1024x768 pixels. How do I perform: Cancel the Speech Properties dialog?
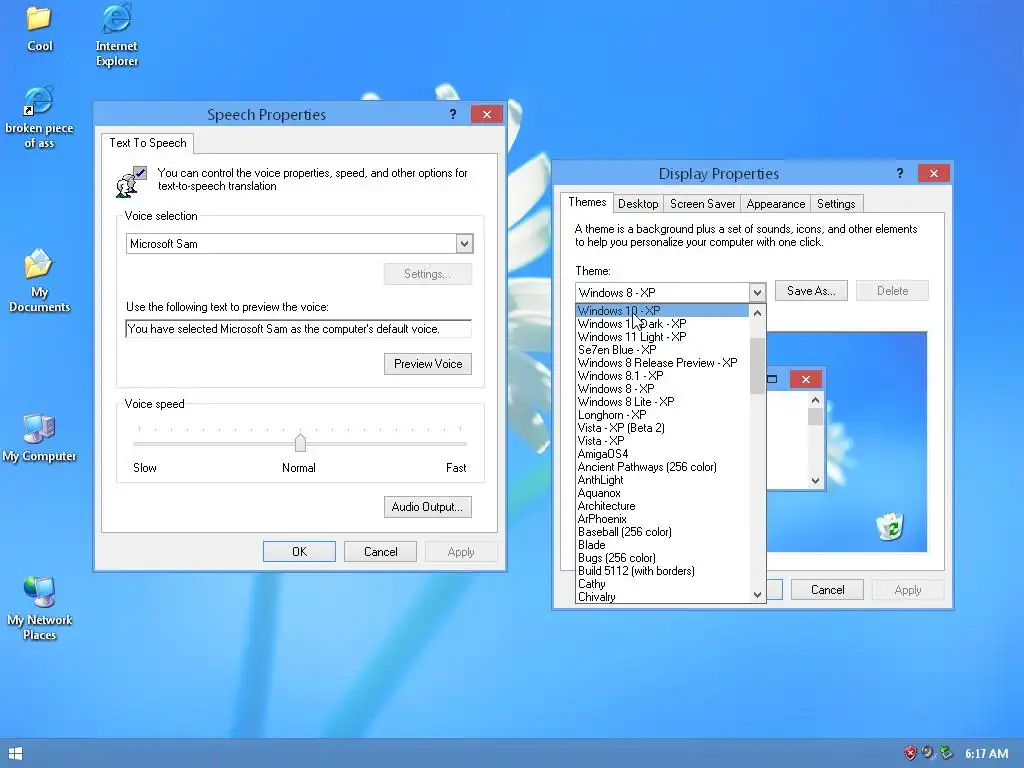pos(380,552)
